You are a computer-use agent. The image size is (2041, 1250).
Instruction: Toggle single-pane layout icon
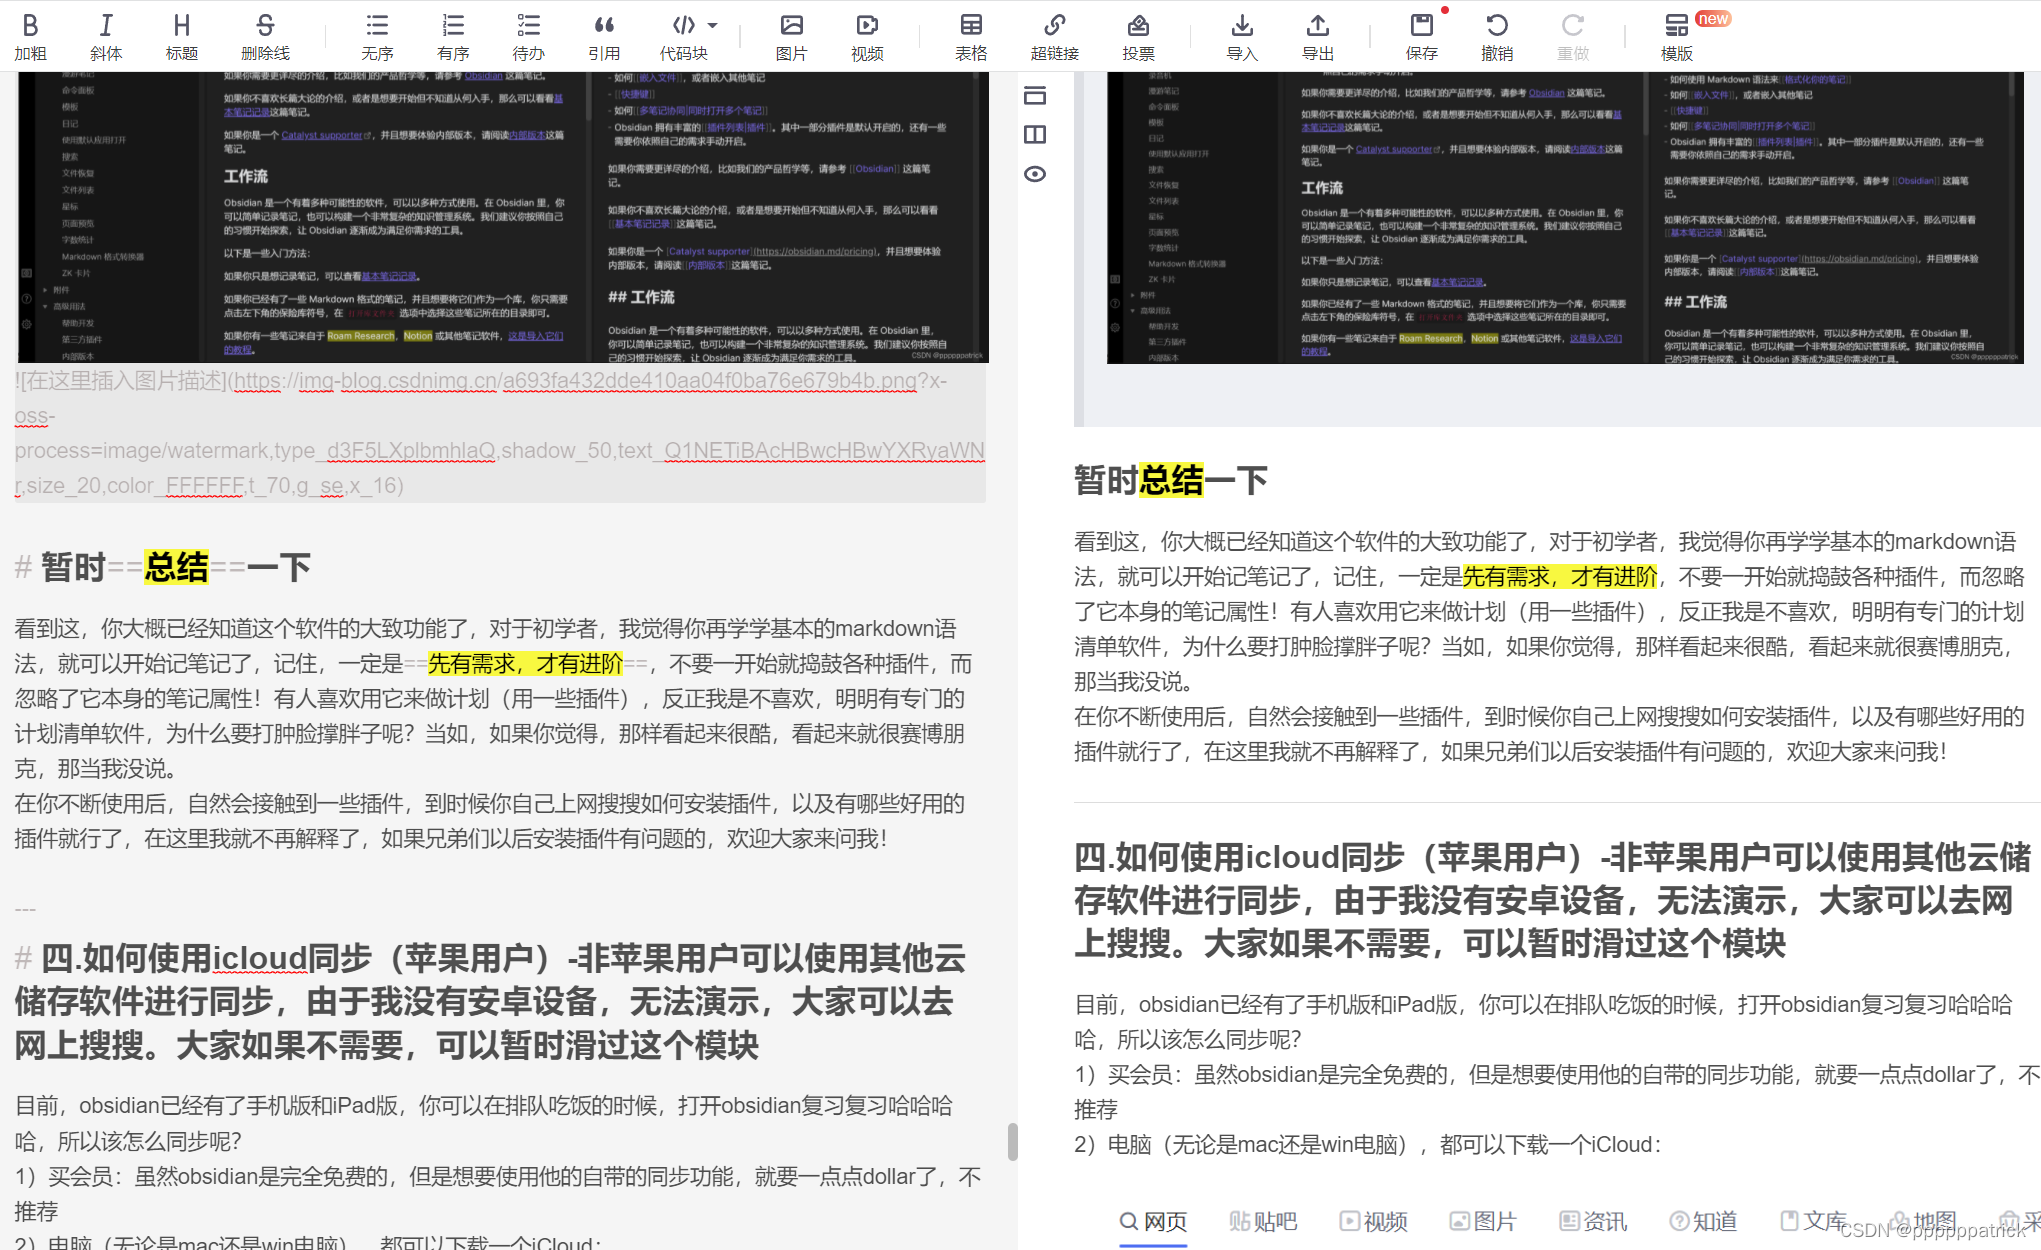pos(1035,96)
